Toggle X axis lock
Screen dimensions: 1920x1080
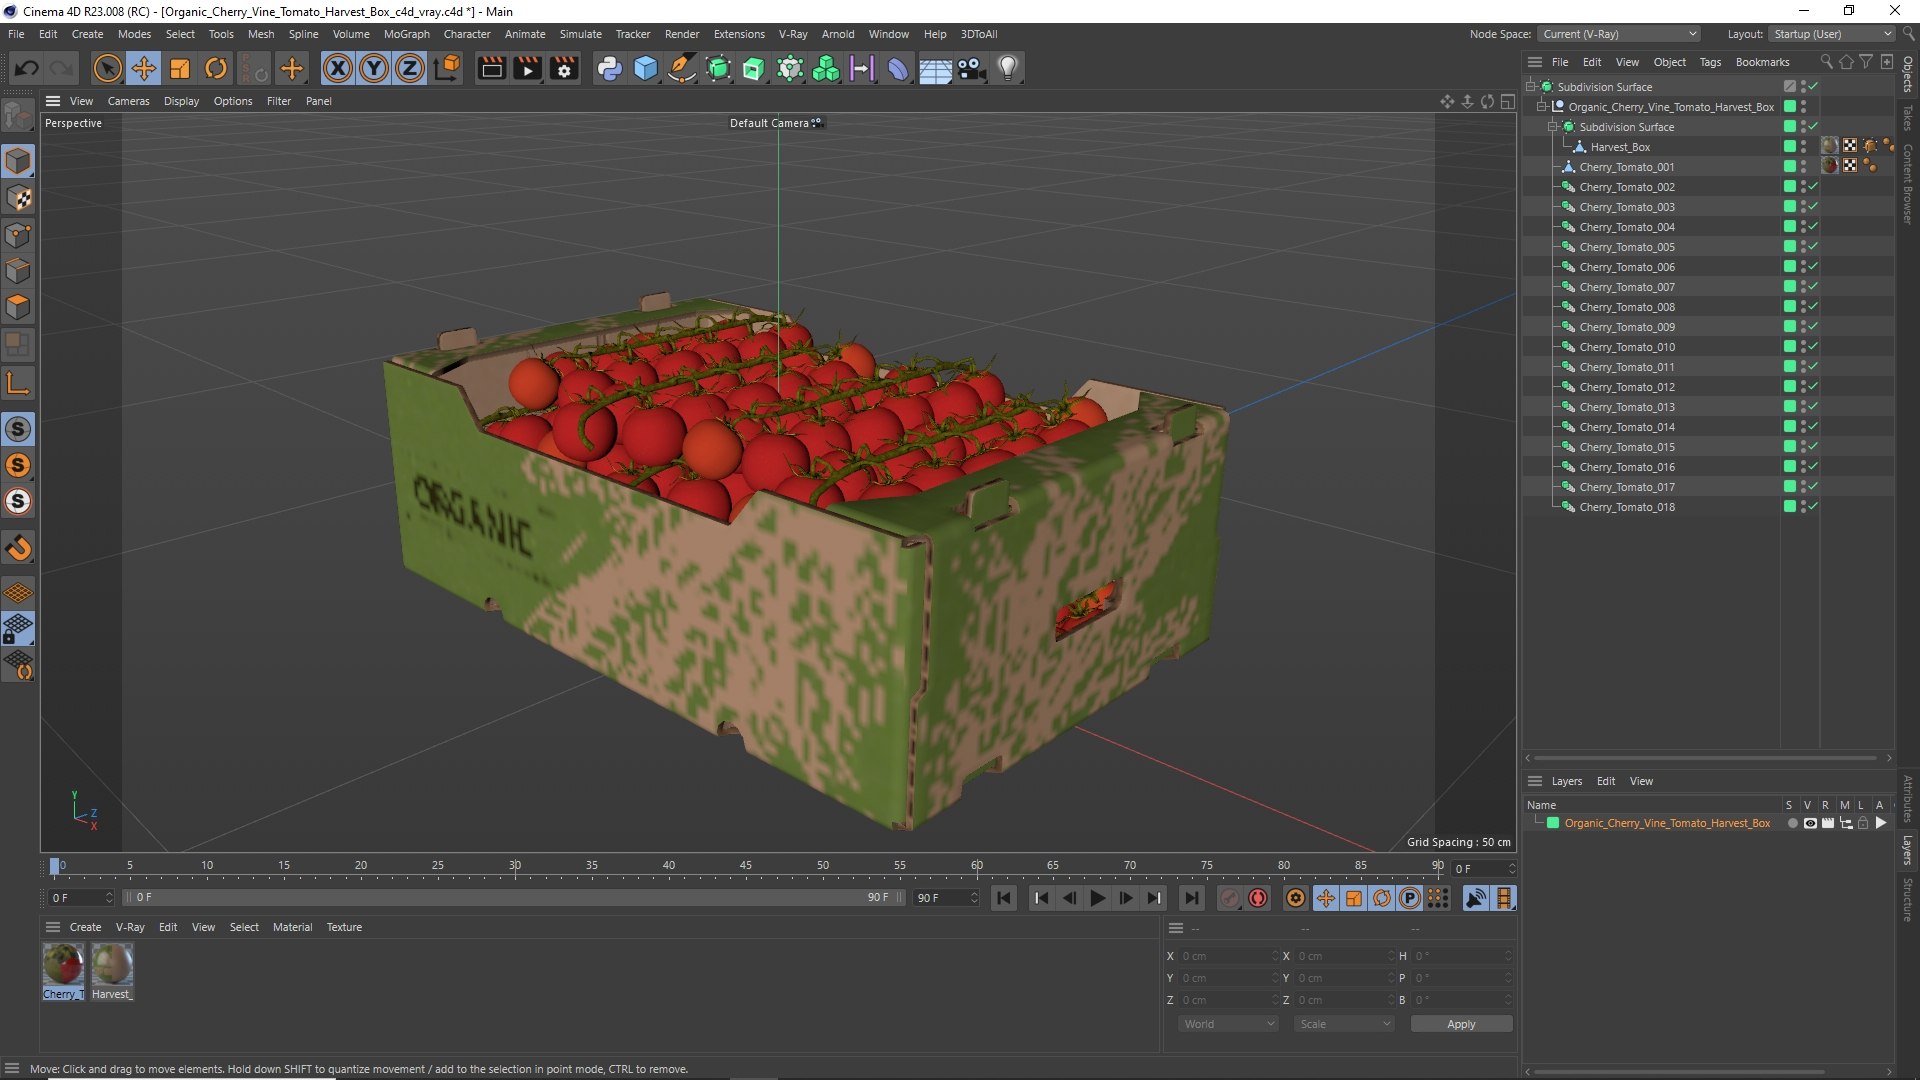click(x=338, y=68)
